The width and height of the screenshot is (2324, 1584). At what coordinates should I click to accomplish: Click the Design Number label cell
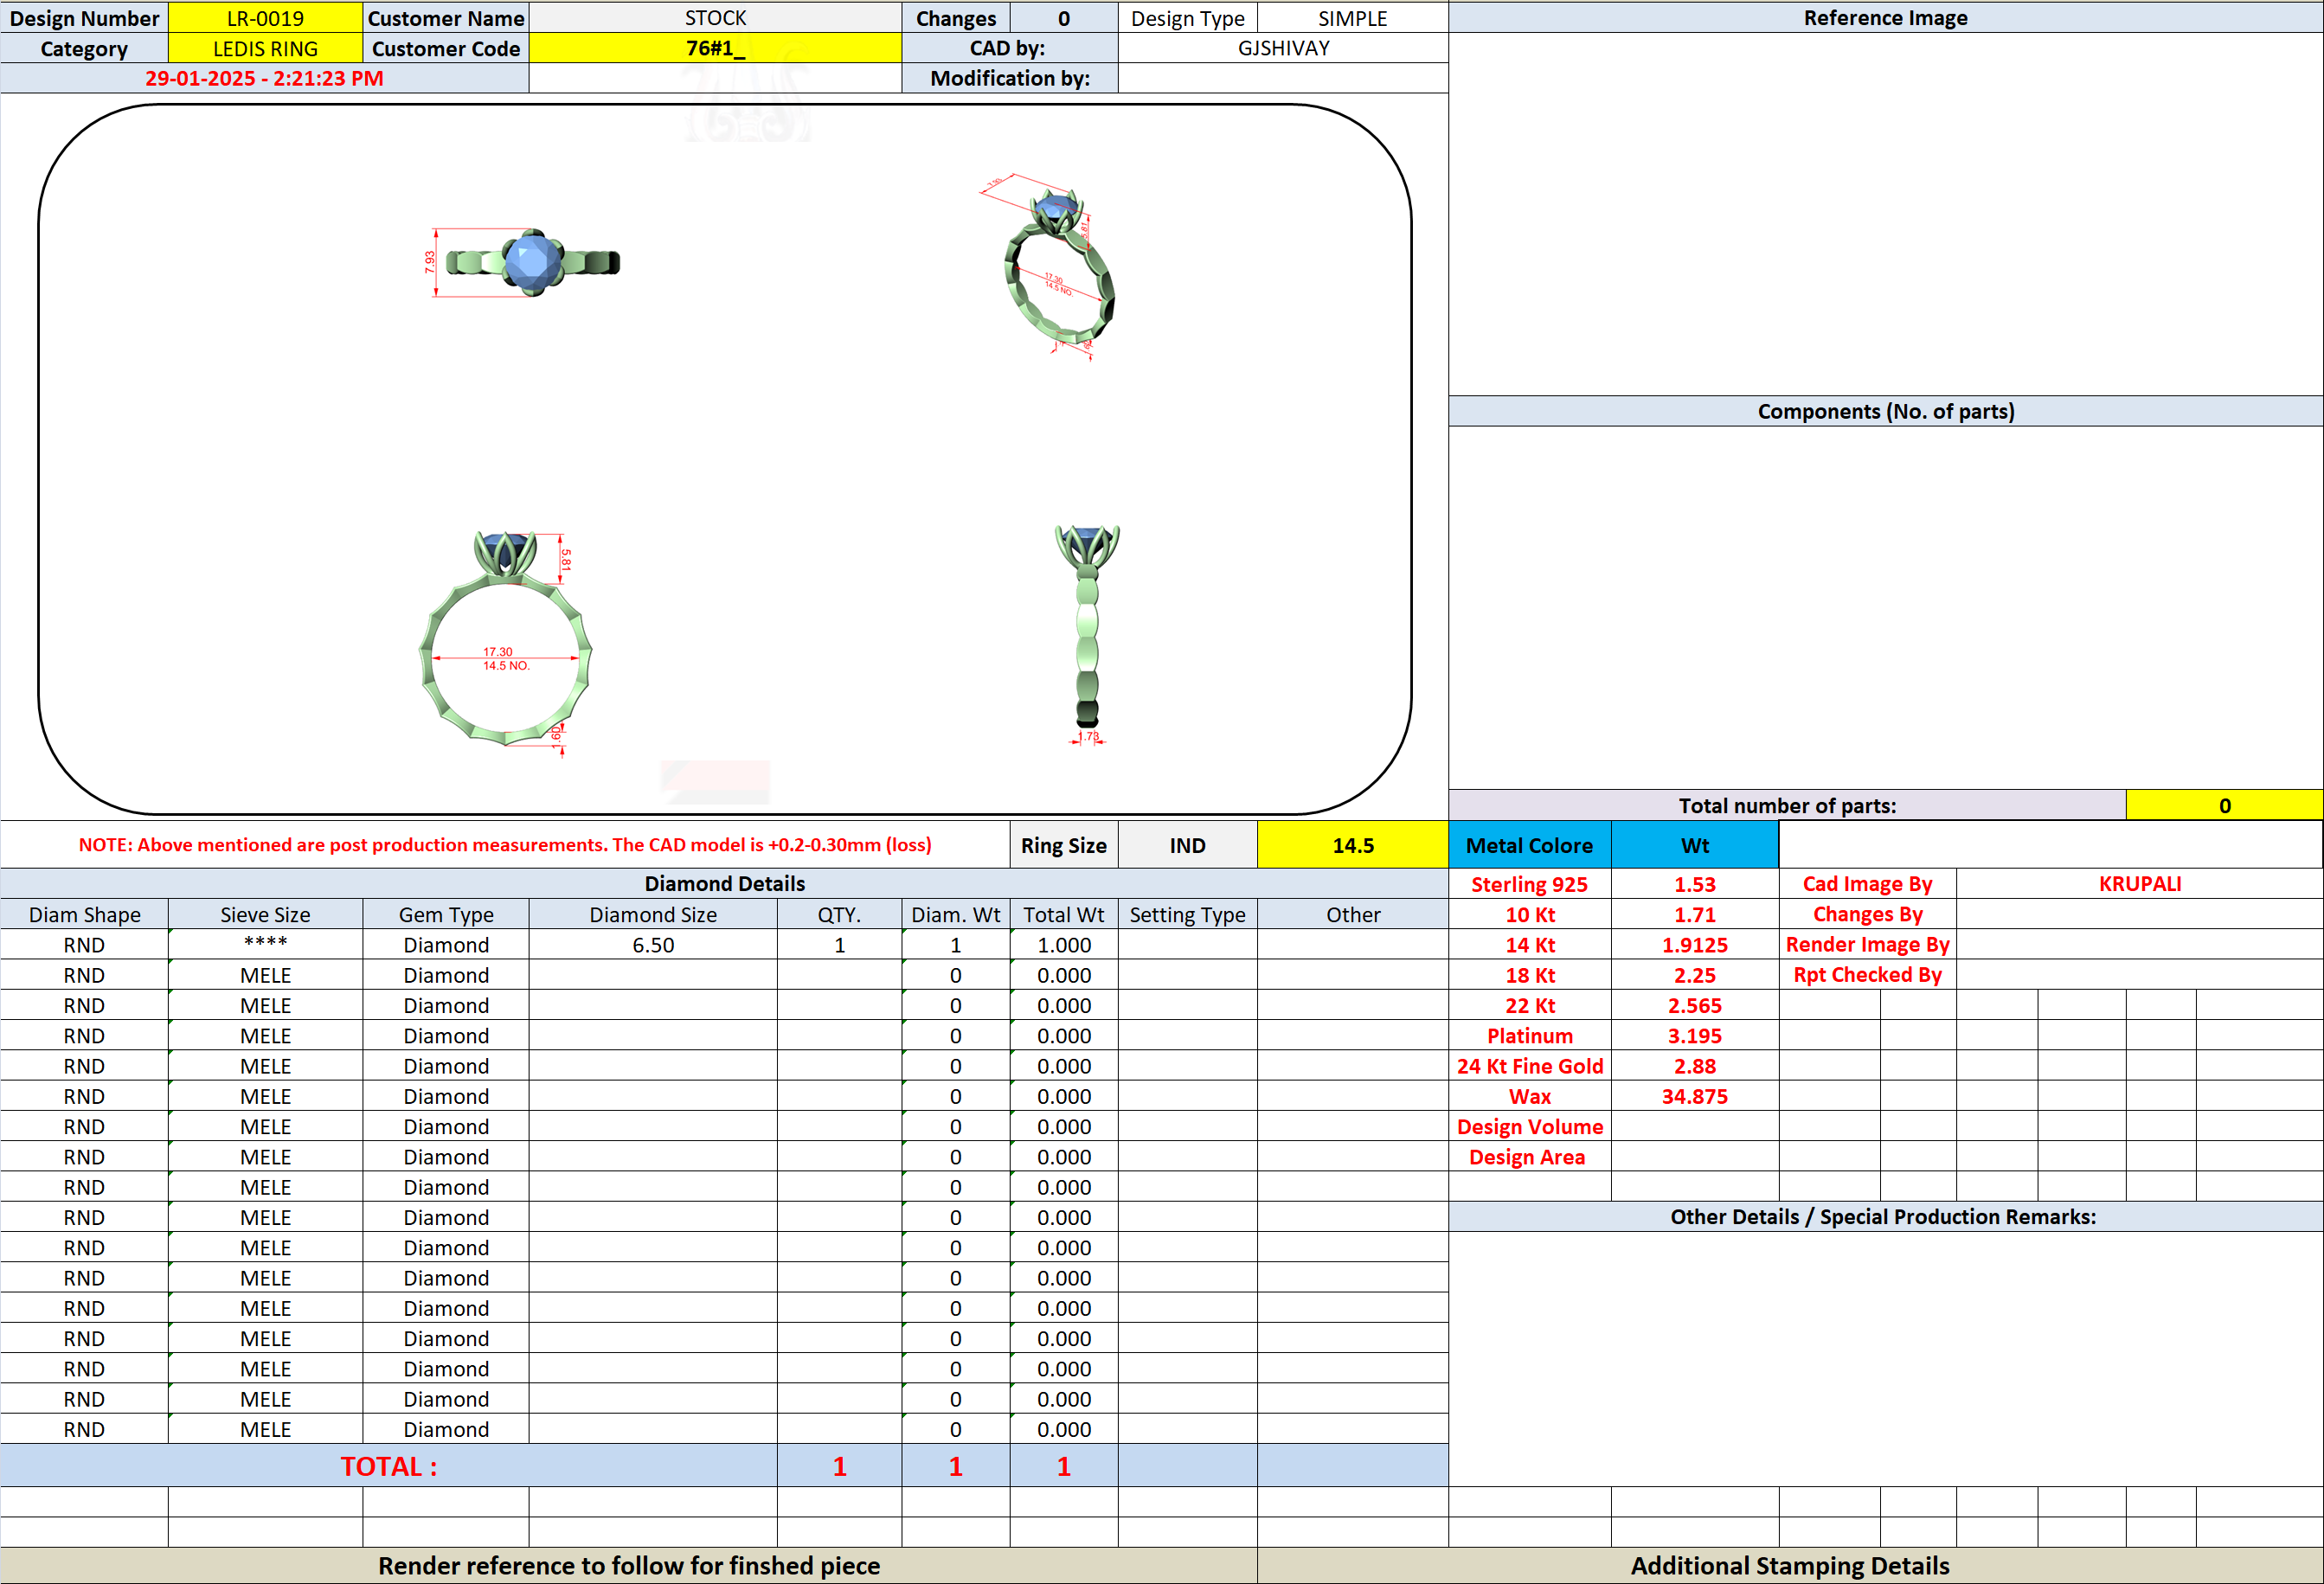point(84,18)
